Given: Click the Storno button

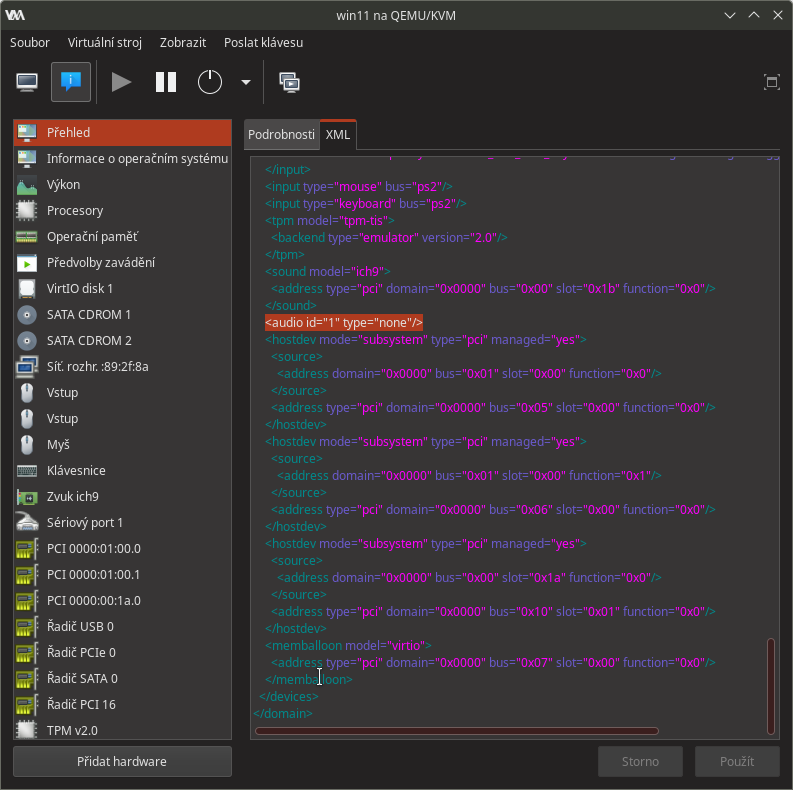Looking at the screenshot, I should 640,761.
